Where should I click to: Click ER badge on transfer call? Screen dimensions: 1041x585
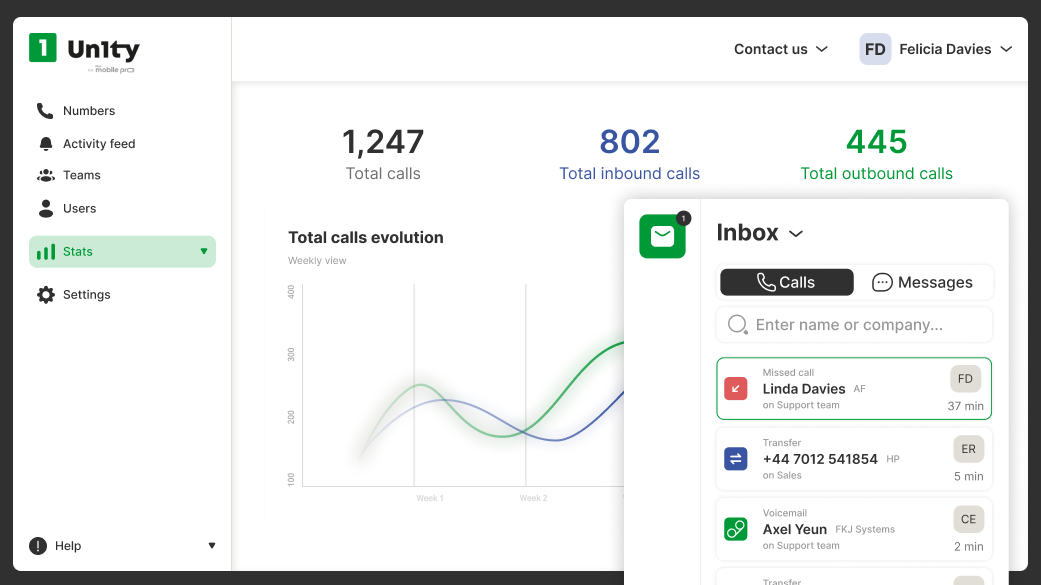969,450
